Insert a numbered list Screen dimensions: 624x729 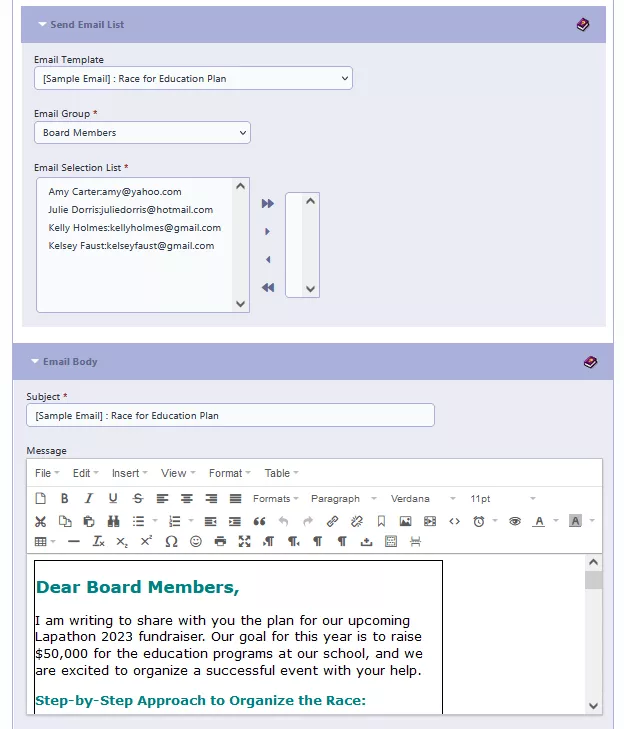(174, 521)
